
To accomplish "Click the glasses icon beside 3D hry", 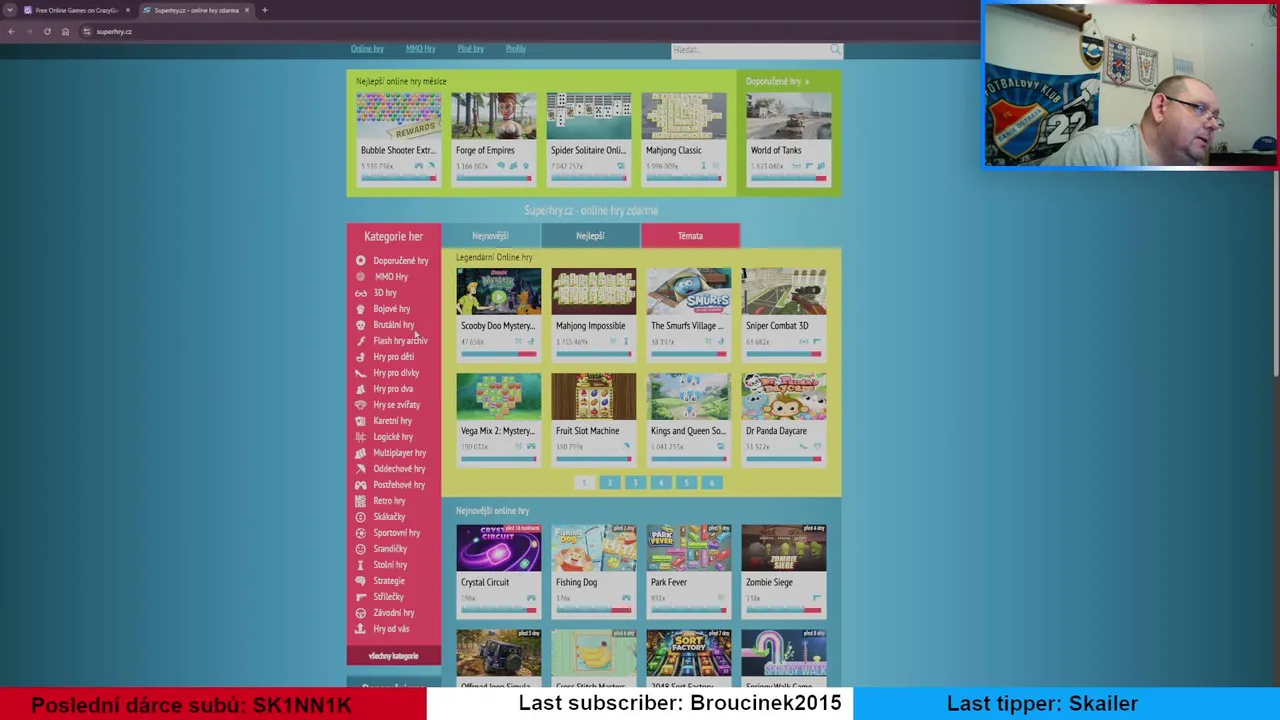I will tap(361, 293).
